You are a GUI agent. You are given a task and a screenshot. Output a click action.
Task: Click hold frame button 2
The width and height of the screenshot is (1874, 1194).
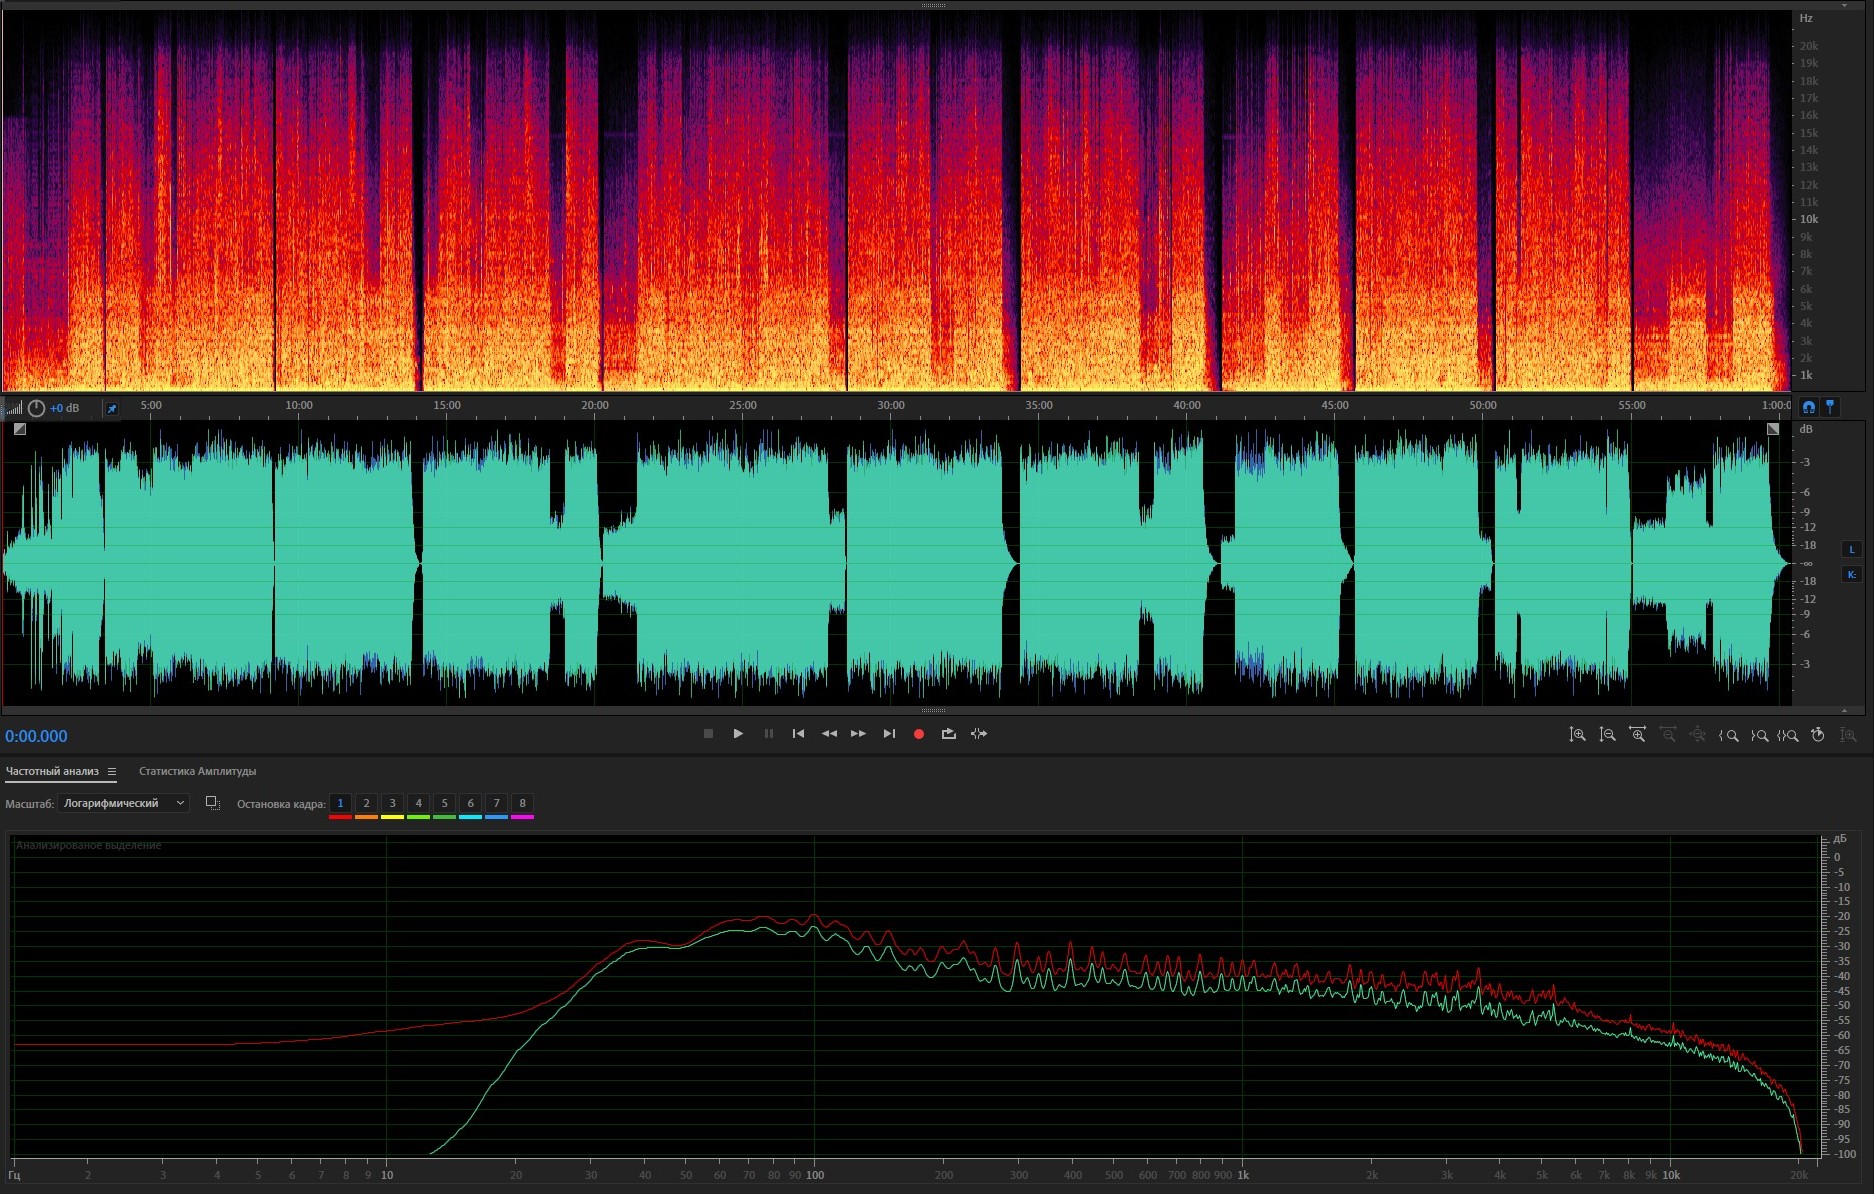[366, 803]
